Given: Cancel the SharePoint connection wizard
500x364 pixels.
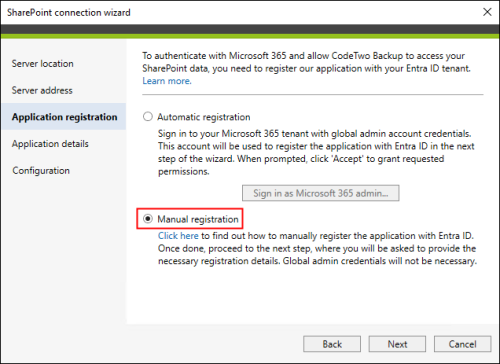Looking at the screenshot, I should coord(463,344).
